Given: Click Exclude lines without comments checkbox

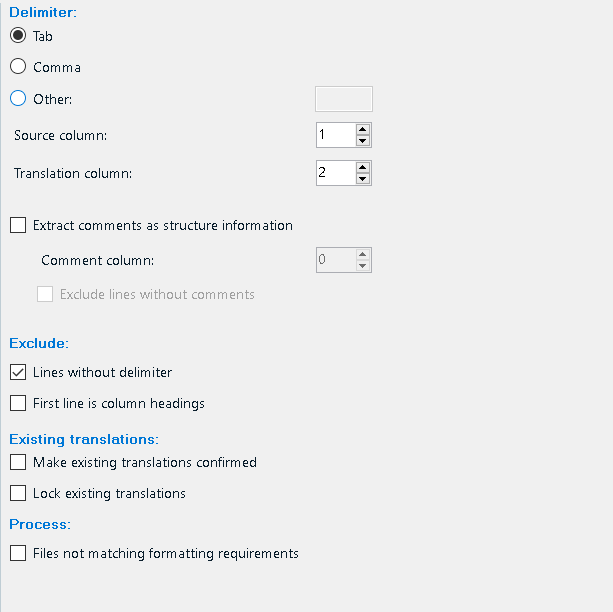Looking at the screenshot, I should click(x=45, y=295).
